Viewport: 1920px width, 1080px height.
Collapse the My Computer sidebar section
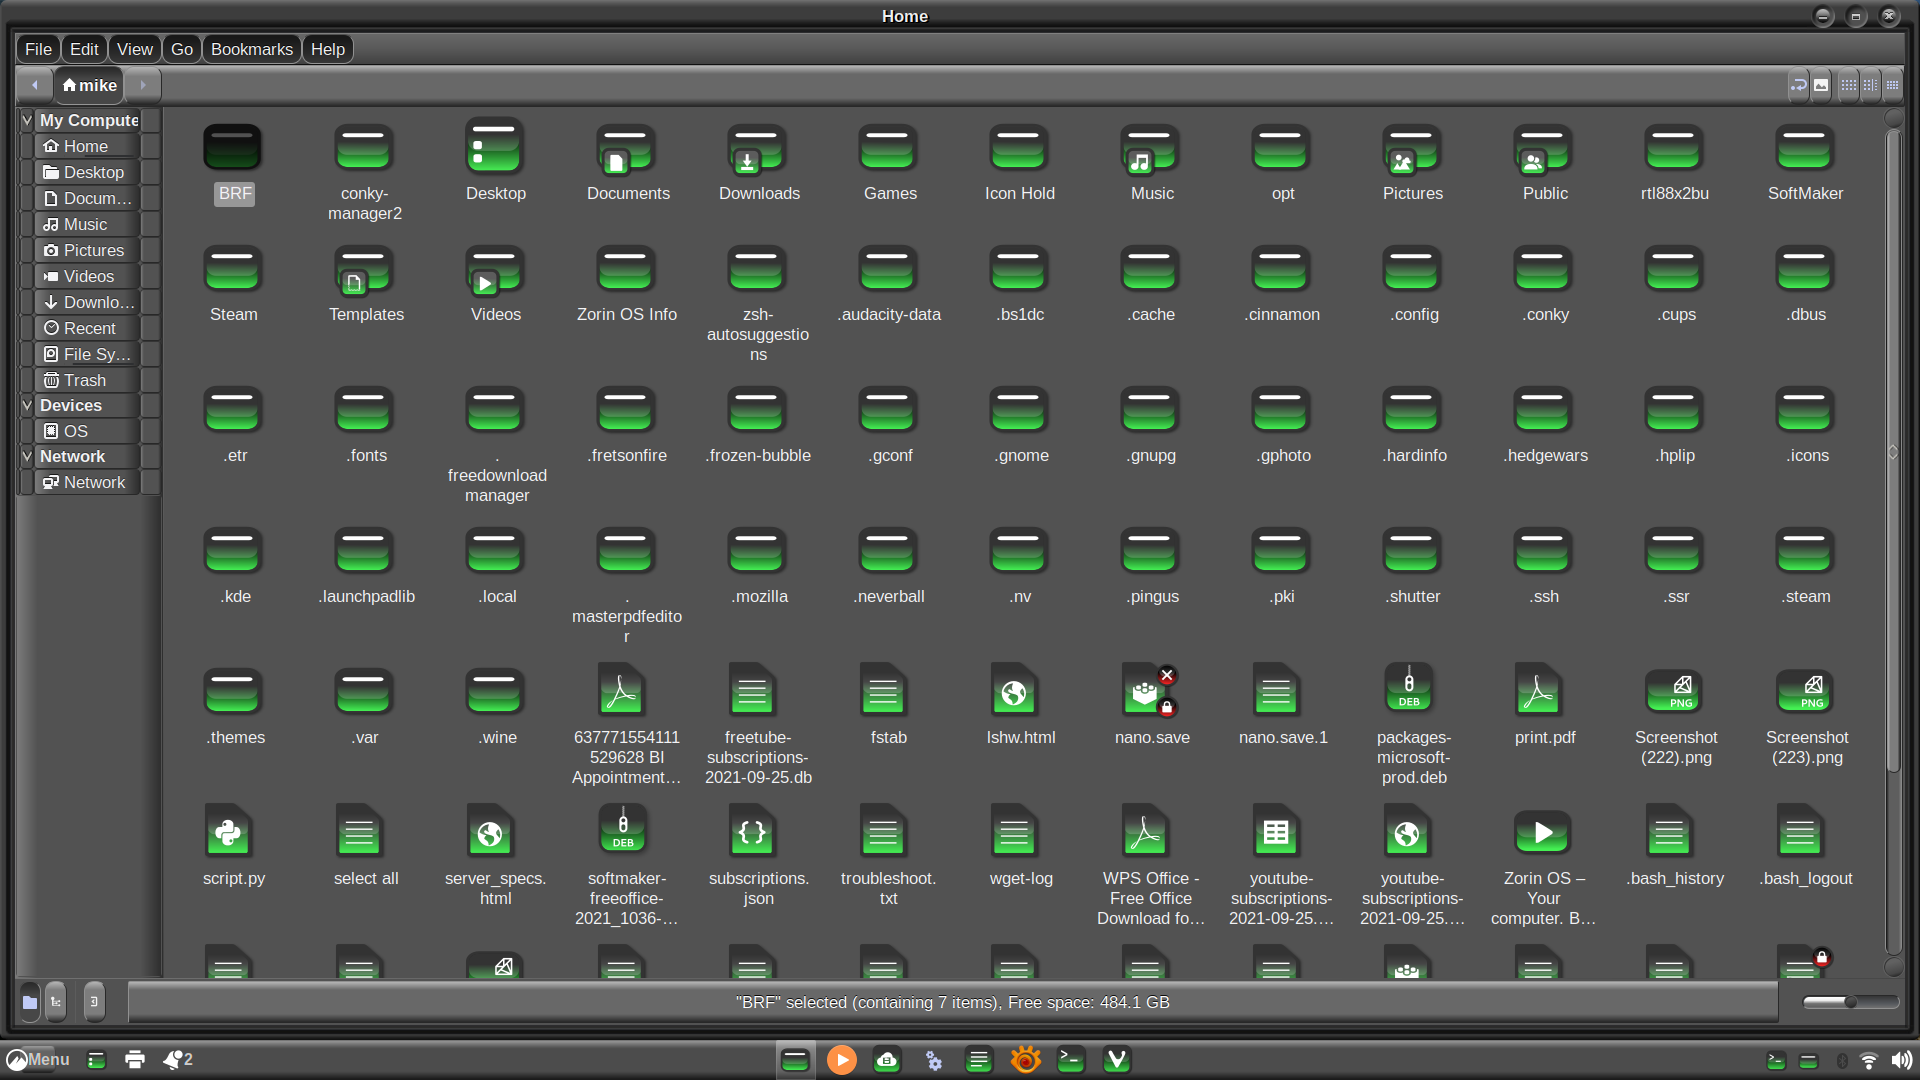click(27, 120)
